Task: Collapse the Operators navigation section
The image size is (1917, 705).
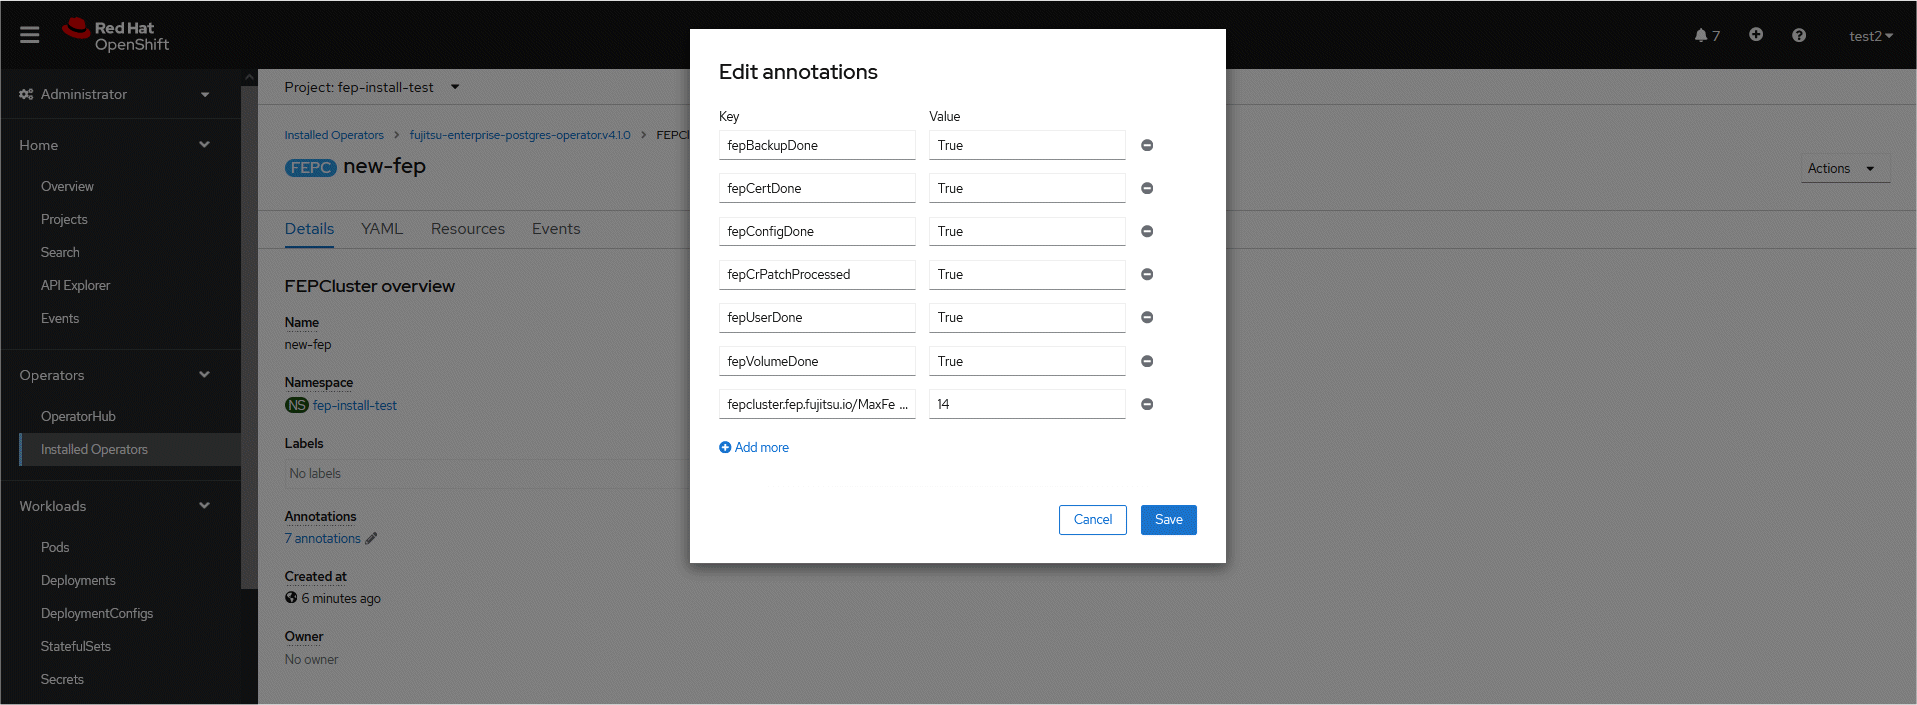Action: [115, 375]
